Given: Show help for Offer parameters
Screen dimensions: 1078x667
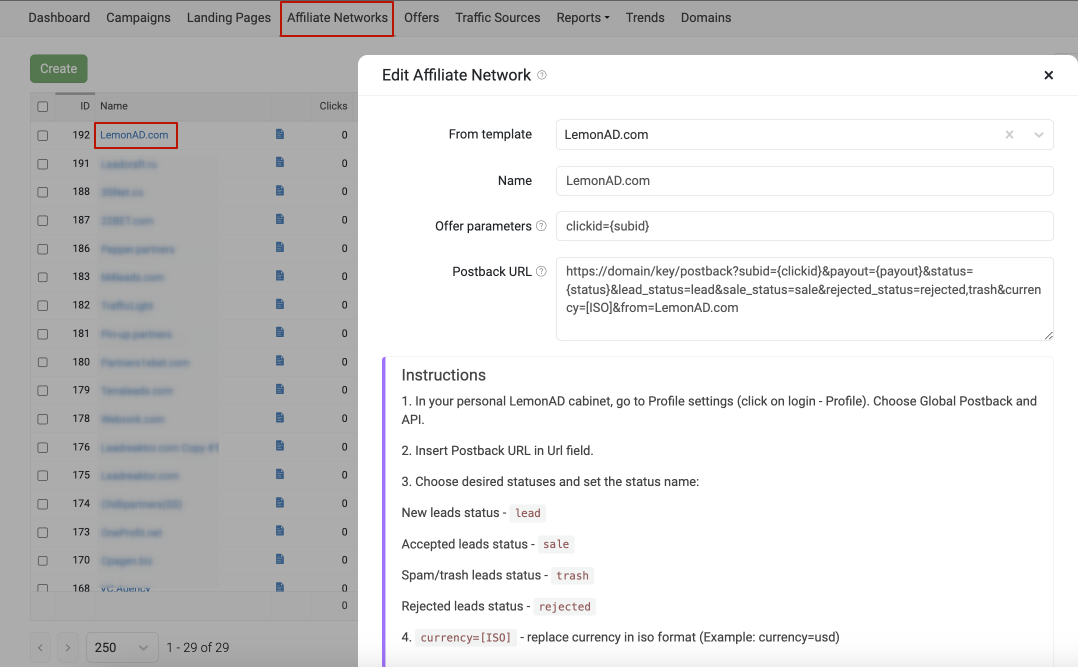Looking at the screenshot, I should tap(541, 226).
